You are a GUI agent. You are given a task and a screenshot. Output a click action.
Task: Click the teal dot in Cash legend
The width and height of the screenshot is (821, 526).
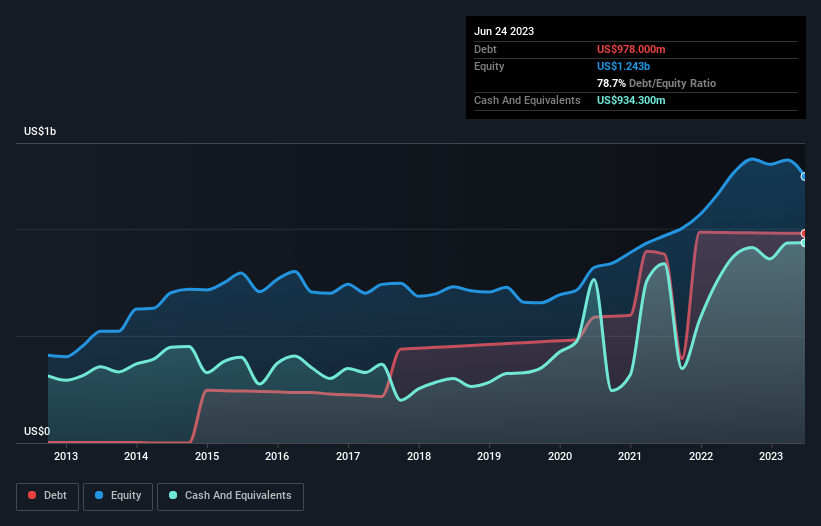click(173, 495)
